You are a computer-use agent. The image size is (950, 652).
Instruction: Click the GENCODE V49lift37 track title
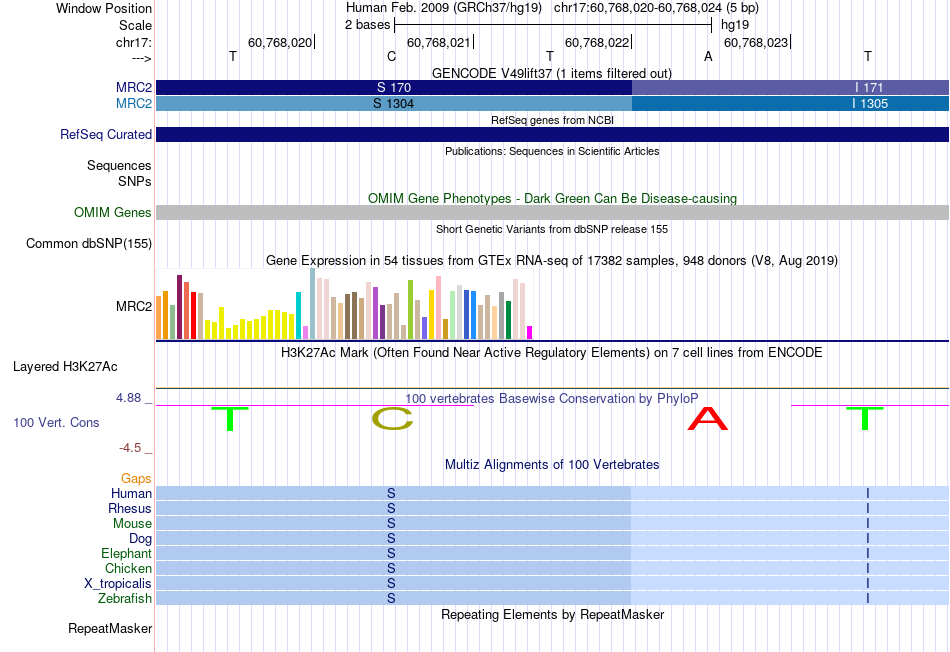click(x=552, y=73)
